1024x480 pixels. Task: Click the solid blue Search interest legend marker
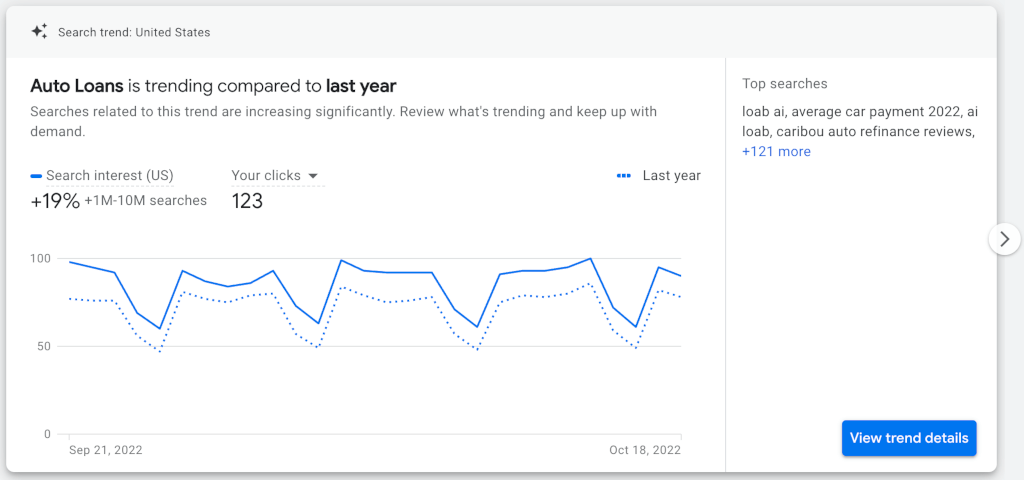point(36,176)
